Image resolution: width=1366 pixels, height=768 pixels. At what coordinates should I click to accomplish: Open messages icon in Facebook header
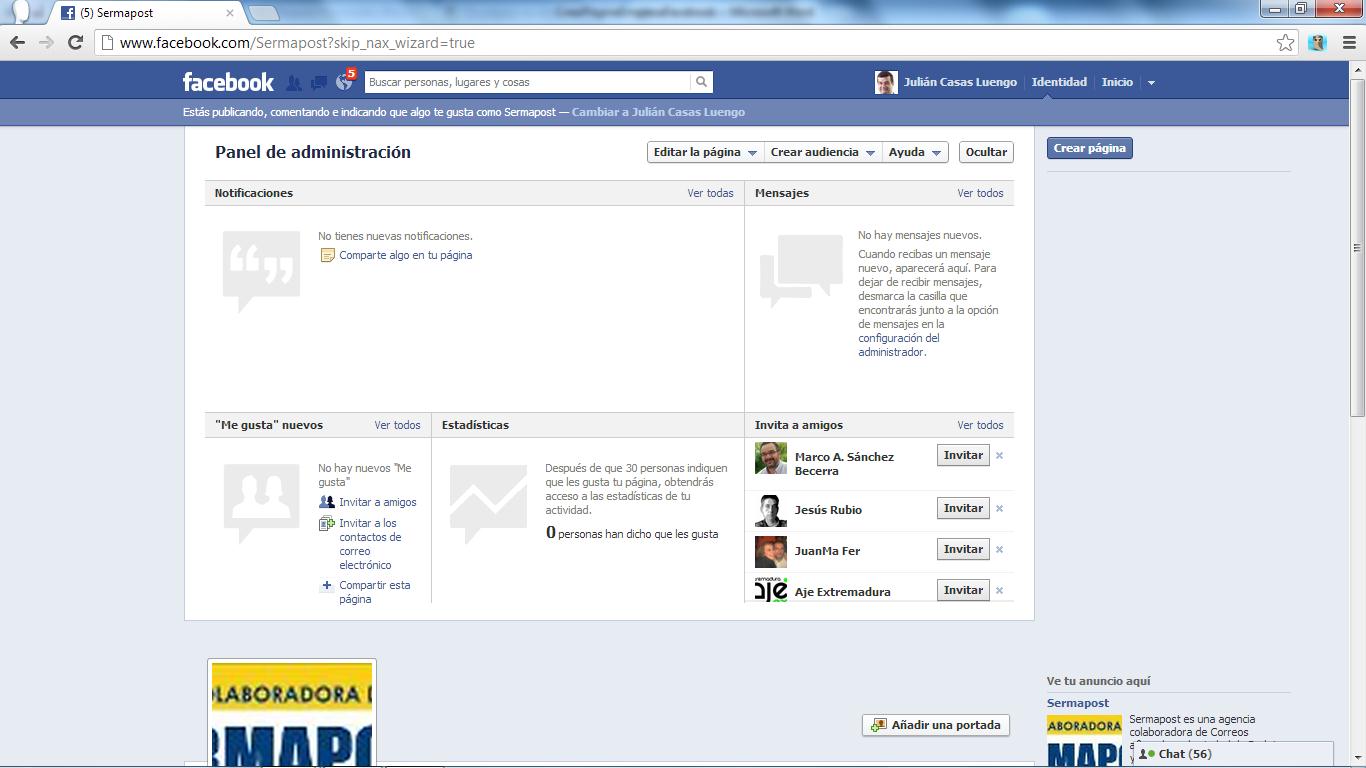(319, 83)
